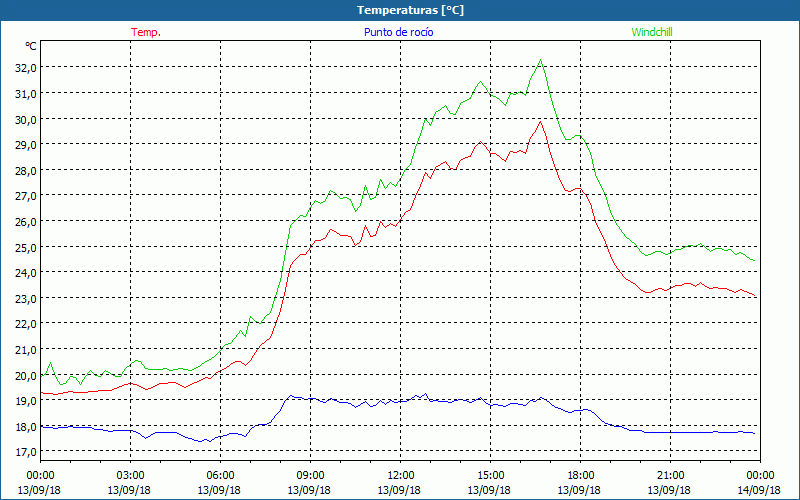Click the green Windchill peak near 32
Image resolution: width=800 pixels, height=500 pixels.
540,60
